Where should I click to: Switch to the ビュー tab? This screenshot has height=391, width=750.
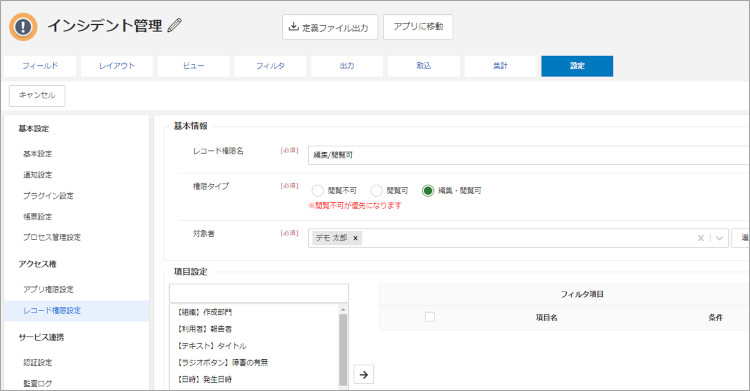[193, 66]
